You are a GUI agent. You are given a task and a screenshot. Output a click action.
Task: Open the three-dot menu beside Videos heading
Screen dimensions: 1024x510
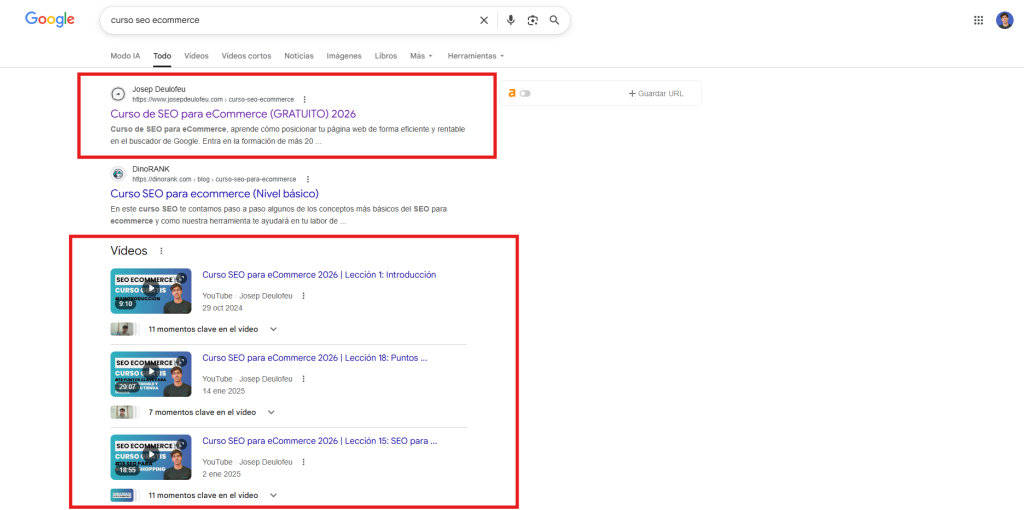pyautogui.click(x=161, y=251)
